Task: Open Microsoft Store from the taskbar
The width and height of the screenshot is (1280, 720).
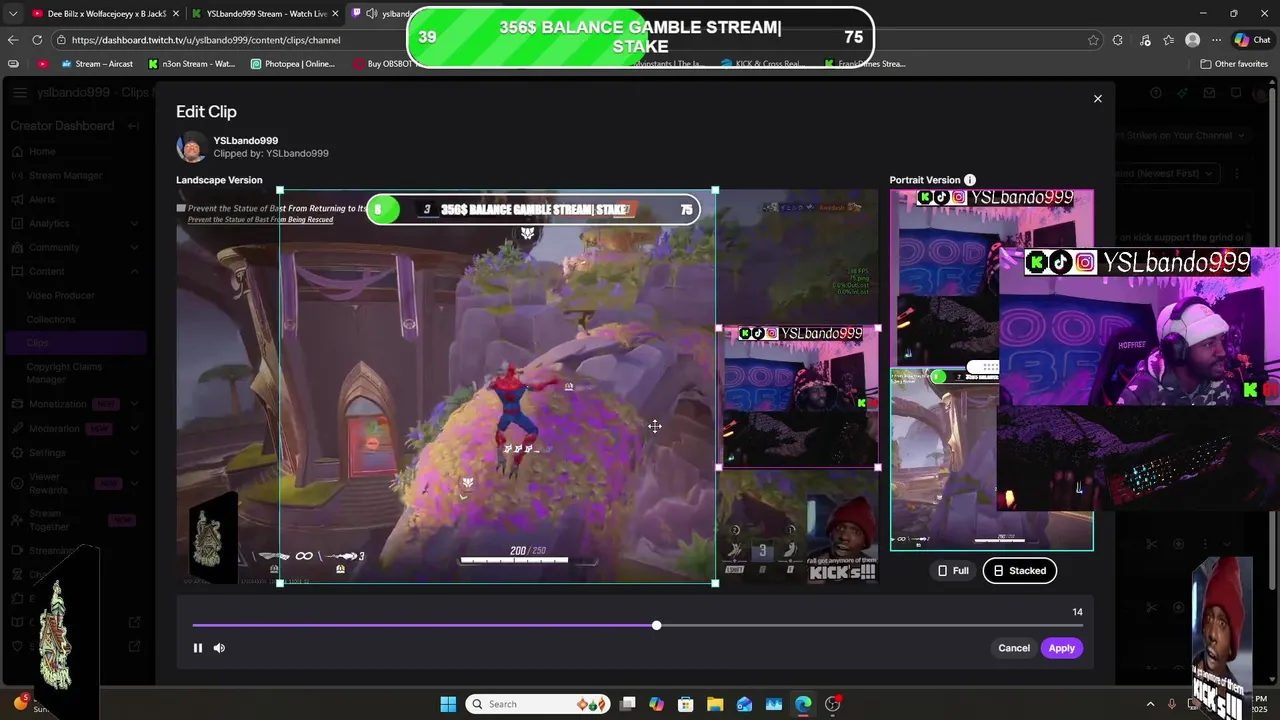Action: click(x=685, y=704)
